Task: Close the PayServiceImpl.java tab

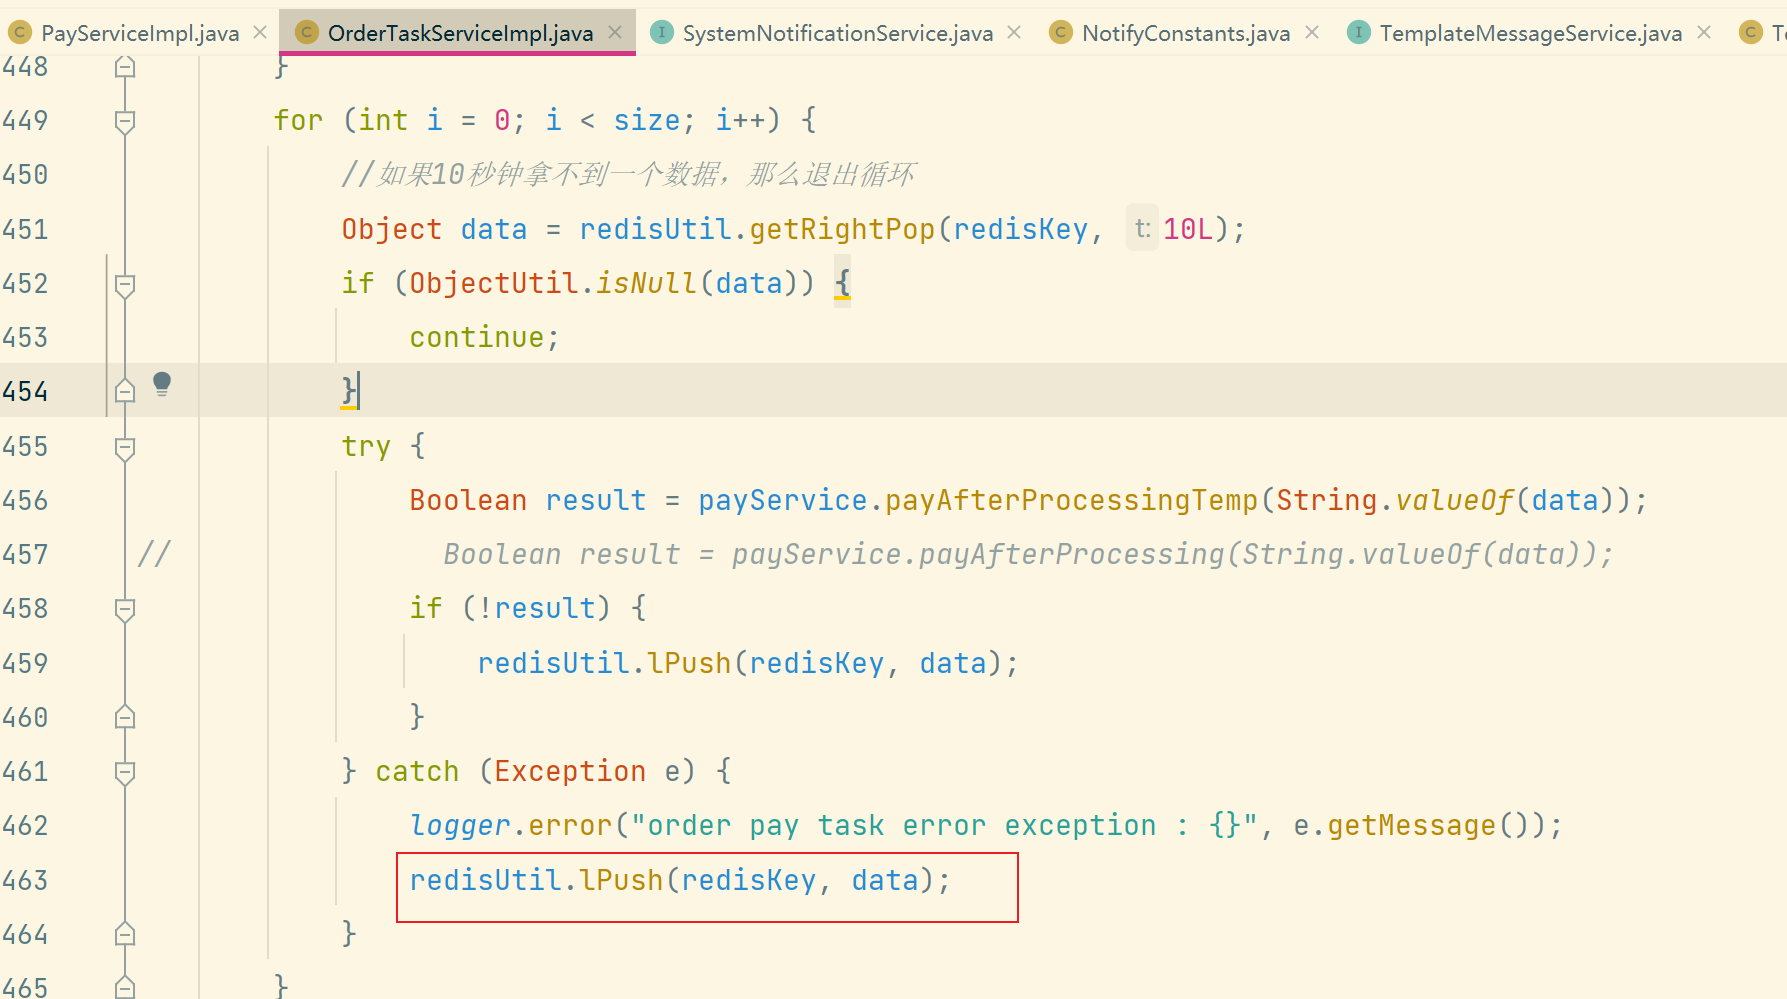Action: click(260, 32)
